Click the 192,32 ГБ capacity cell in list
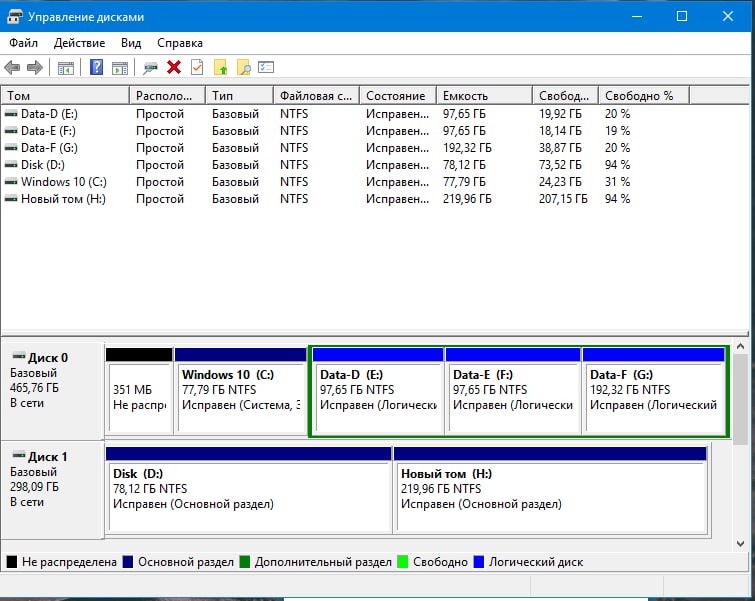The height and width of the screenshot is (601, 755). 467,148
